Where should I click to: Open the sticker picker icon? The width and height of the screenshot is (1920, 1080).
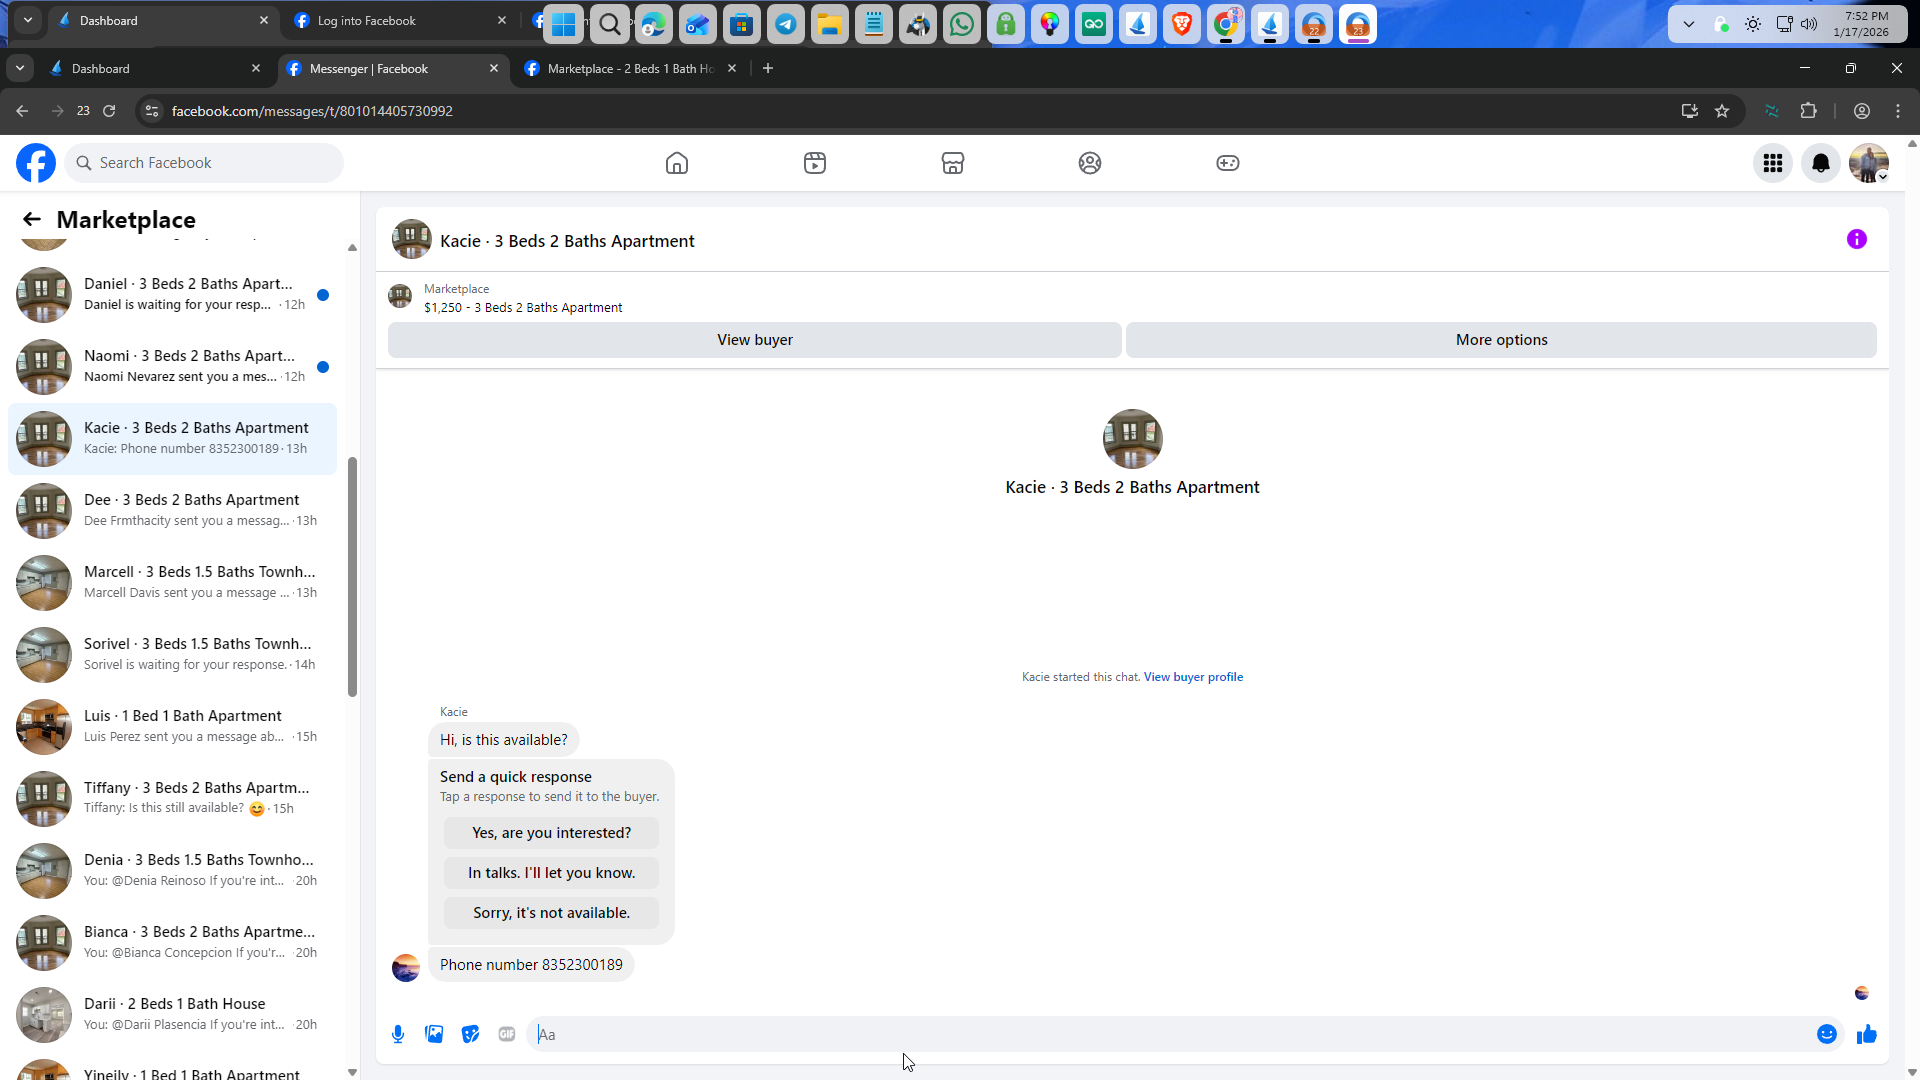coord(471,1034)
